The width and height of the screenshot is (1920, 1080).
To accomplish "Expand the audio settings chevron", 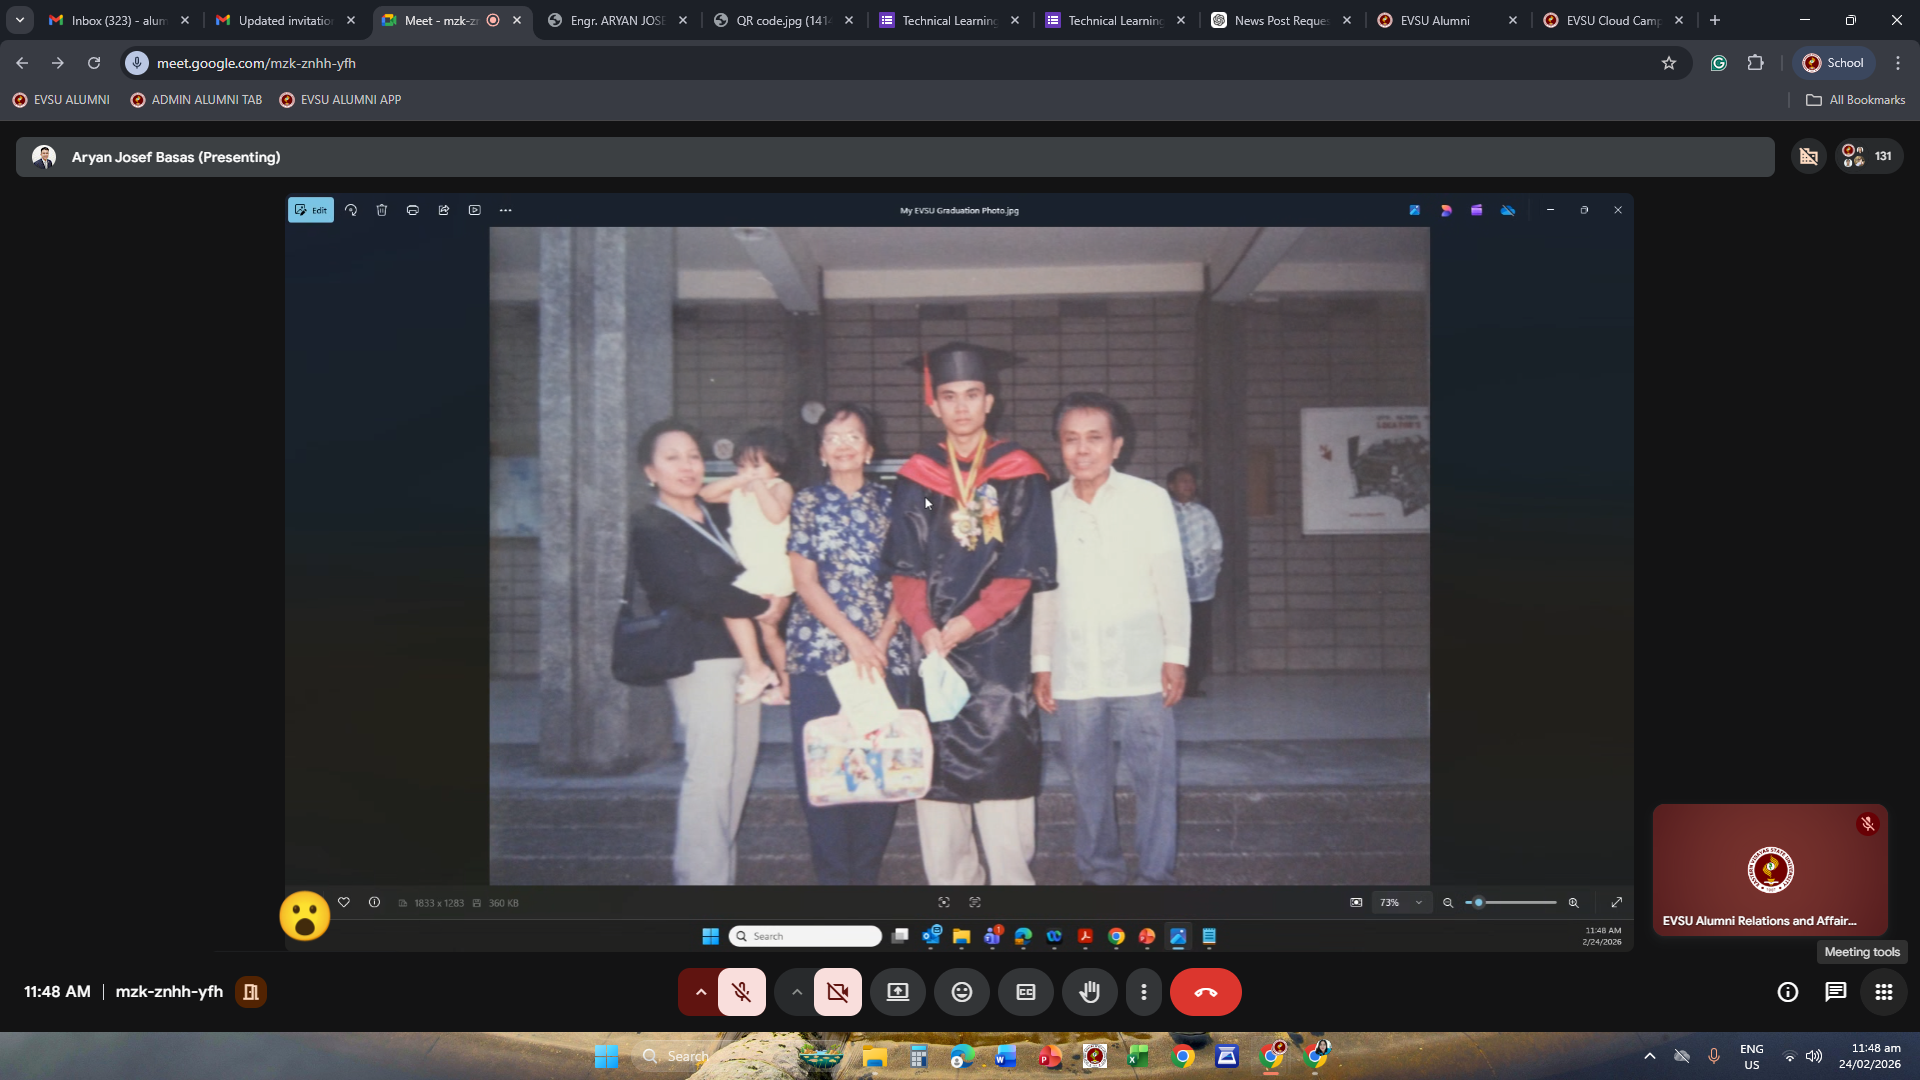I will [x=701, y=992].
